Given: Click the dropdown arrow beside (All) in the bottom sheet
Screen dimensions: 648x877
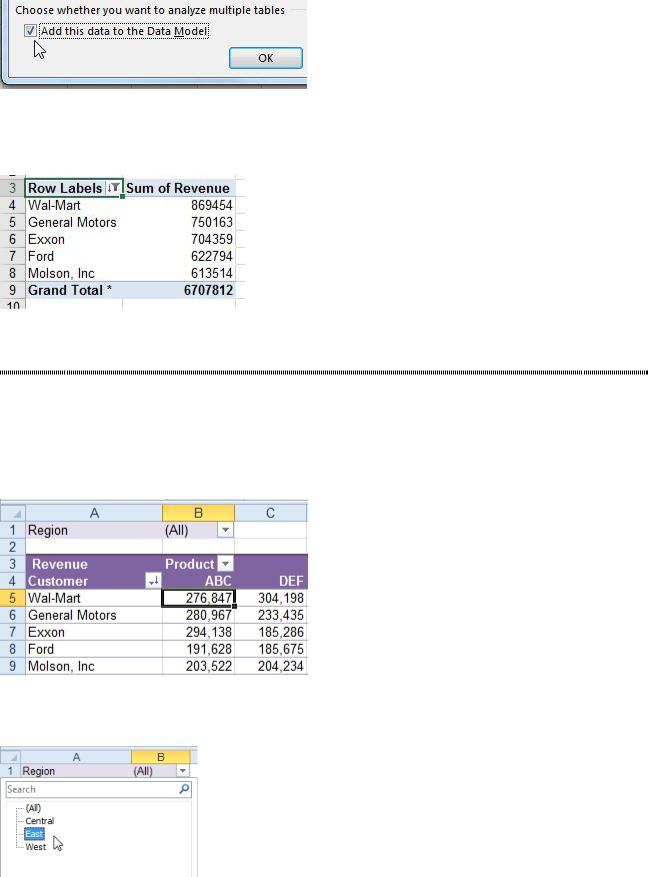Looking at the screenshot, I should click(x=182, y=771).
